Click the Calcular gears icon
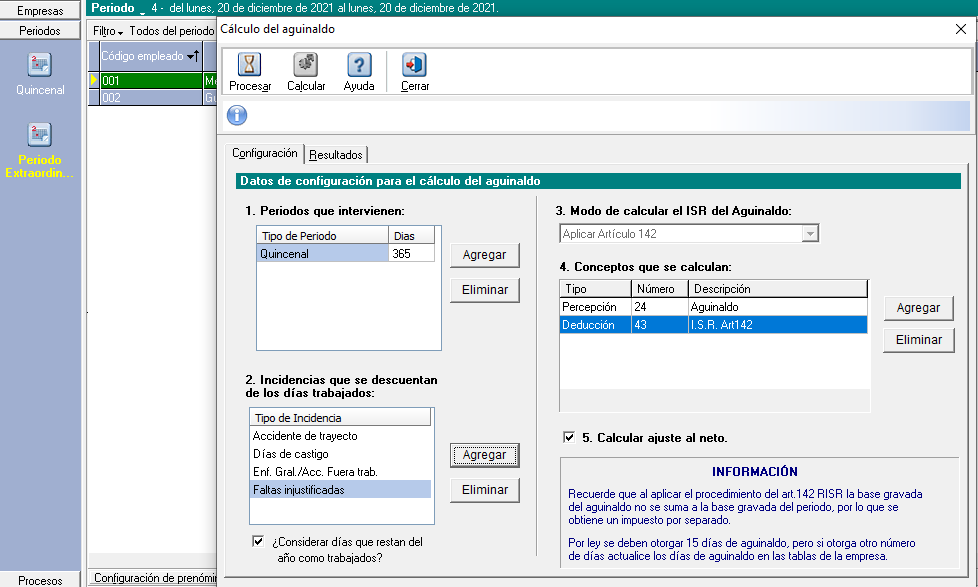This screenshot has height=587, width=978. tap(306, 64)
